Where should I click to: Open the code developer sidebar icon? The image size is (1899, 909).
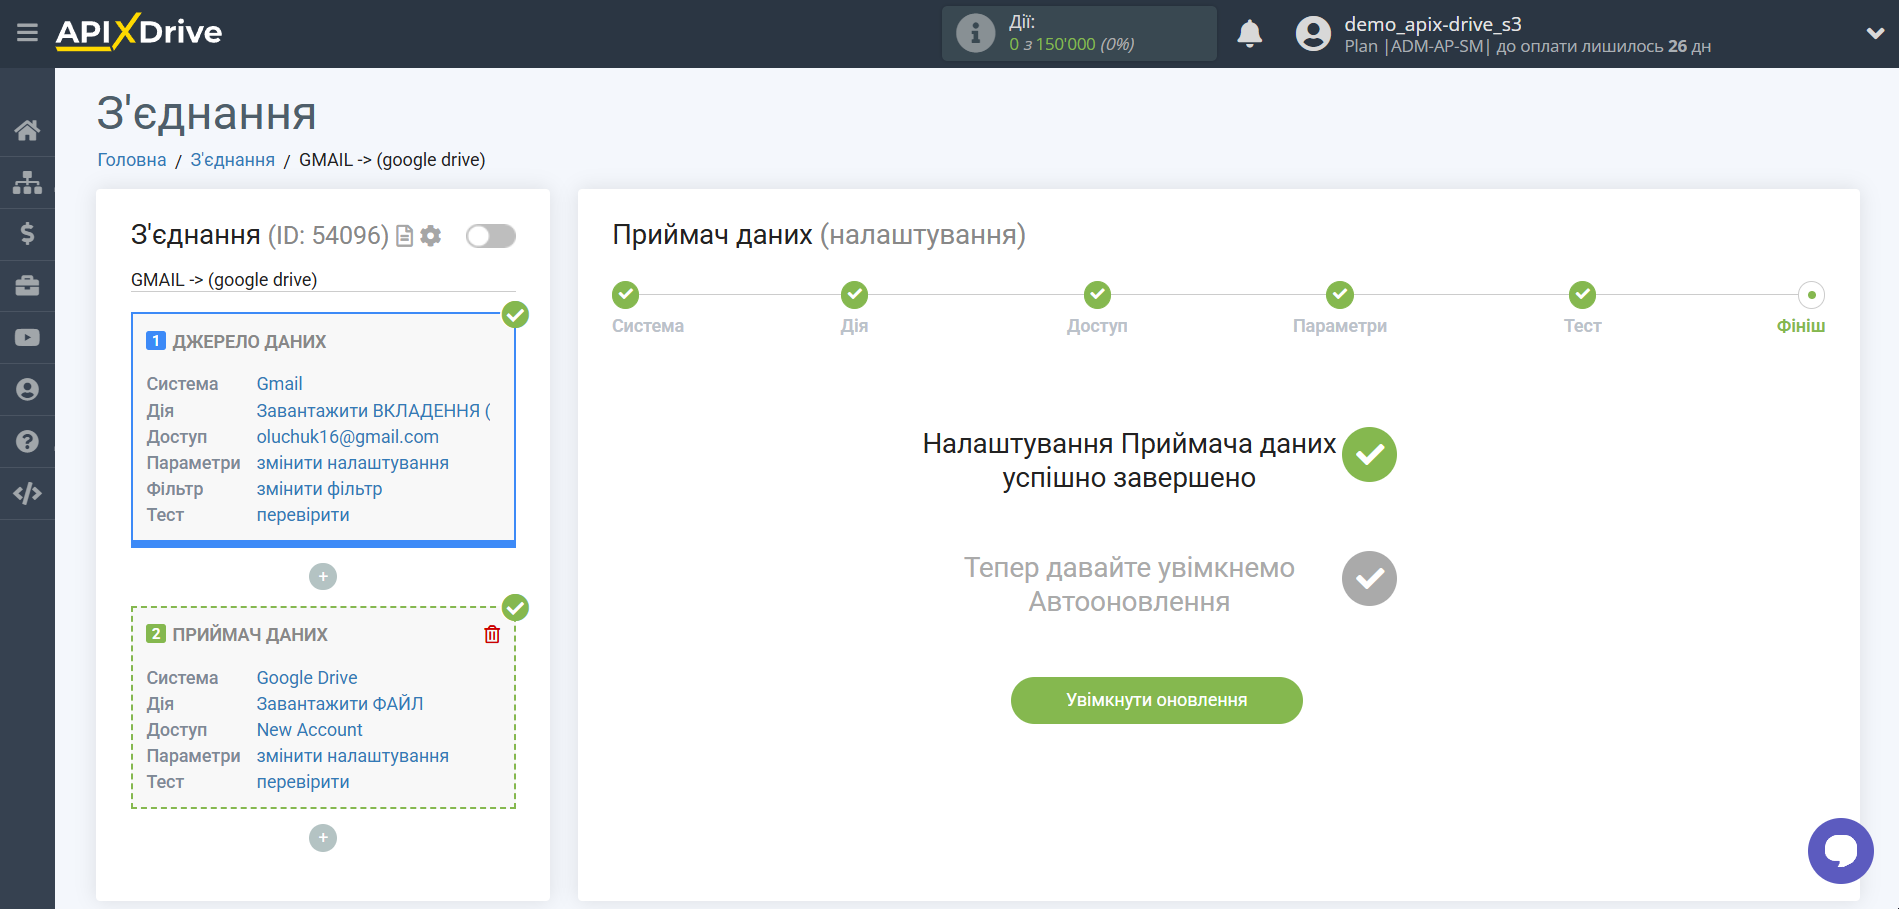pos(27,493)
